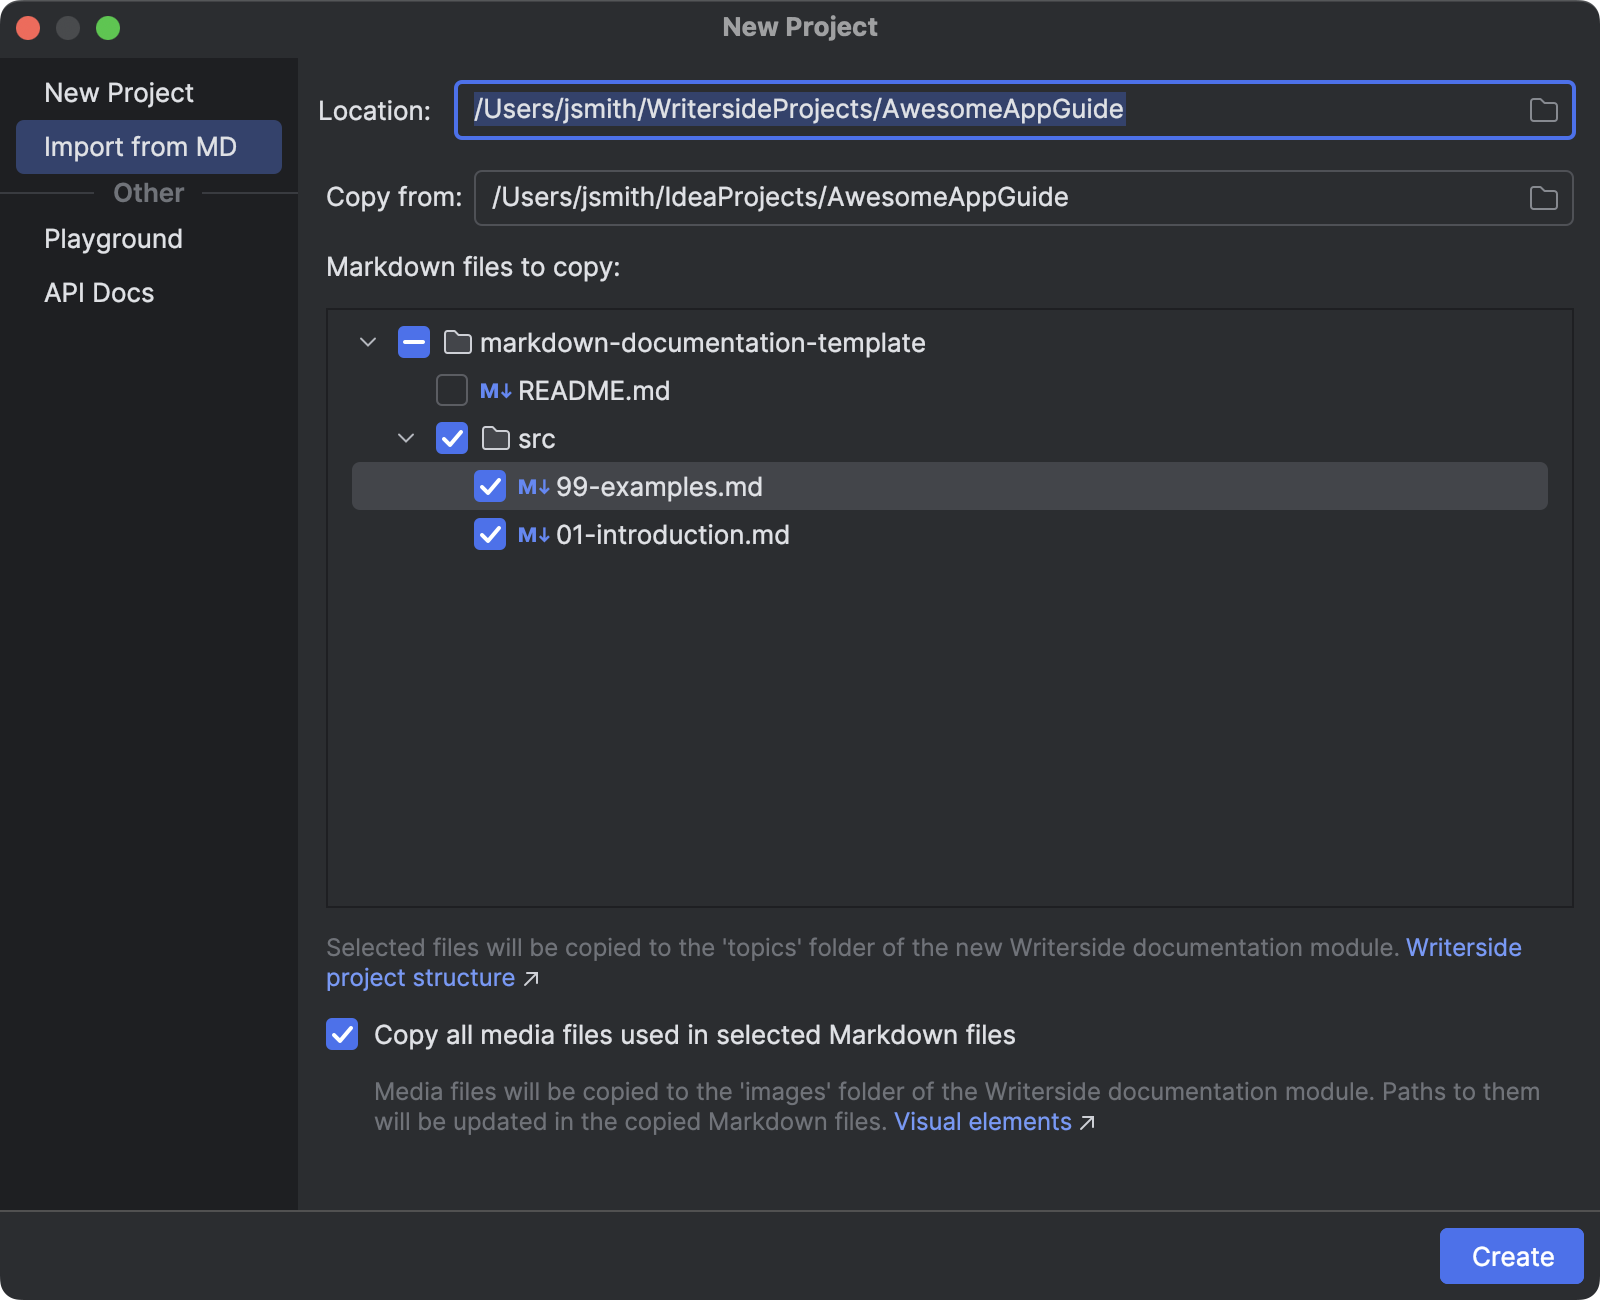The image size is (1600, 1300).
Task: Open the Visual elements link
Action: (983, 1122)
